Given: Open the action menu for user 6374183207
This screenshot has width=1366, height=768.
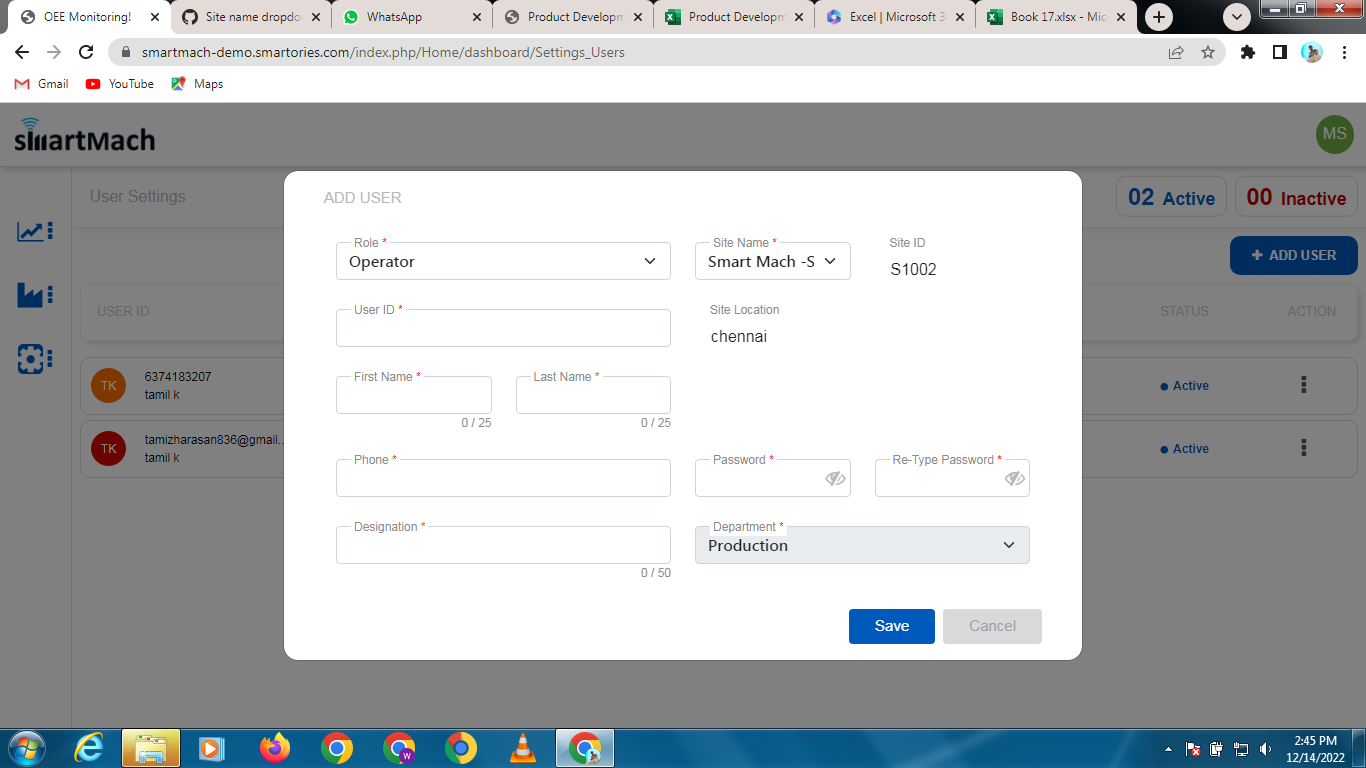Looking at the screenshot, I should coord(1303,385).
